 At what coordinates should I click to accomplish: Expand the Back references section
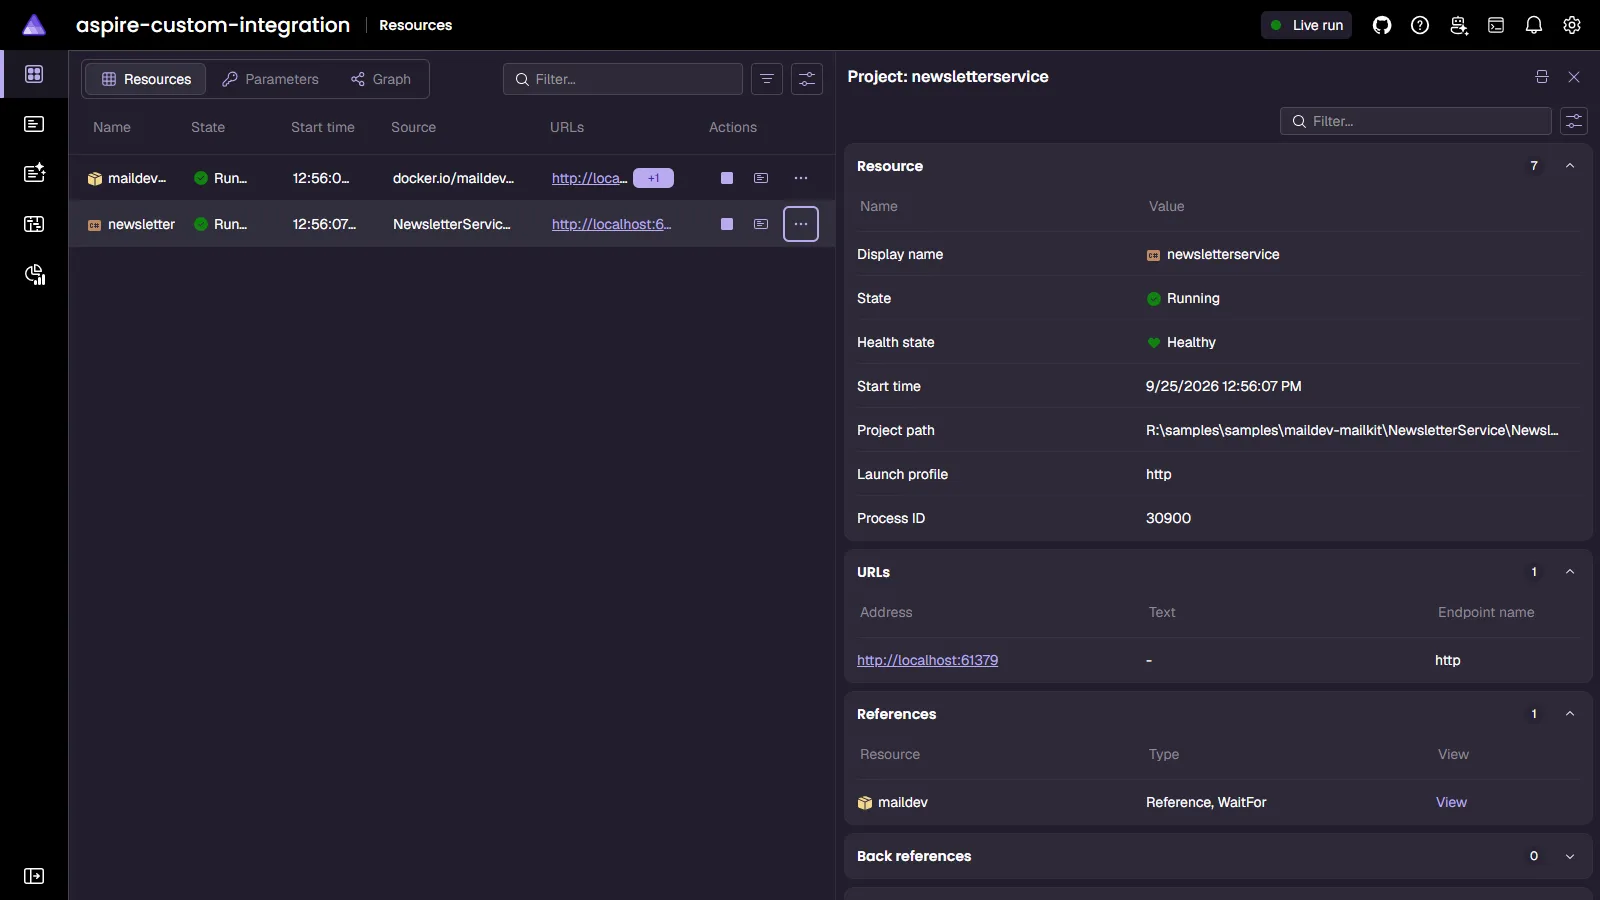click(1570, 856)
